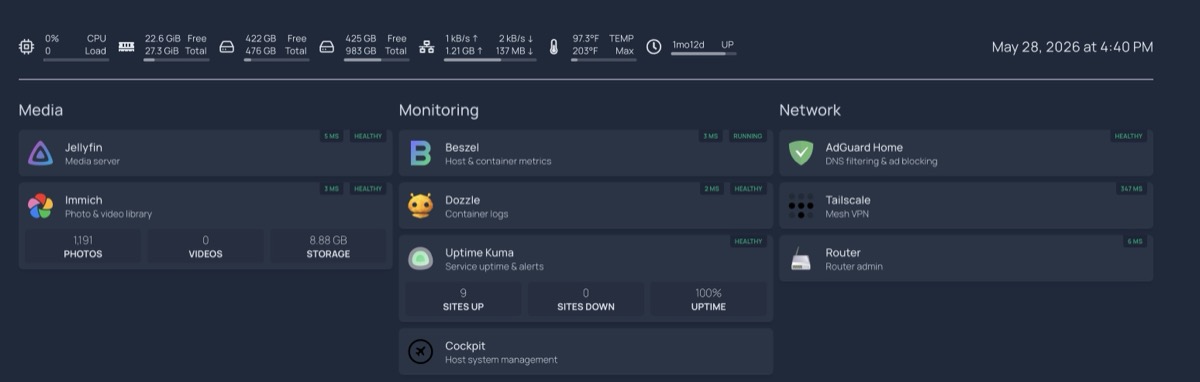The width and height of the screenshot is (1200, 382).
Task: Click the UPTIME 100% stat block
Action: tap(708, 300)
